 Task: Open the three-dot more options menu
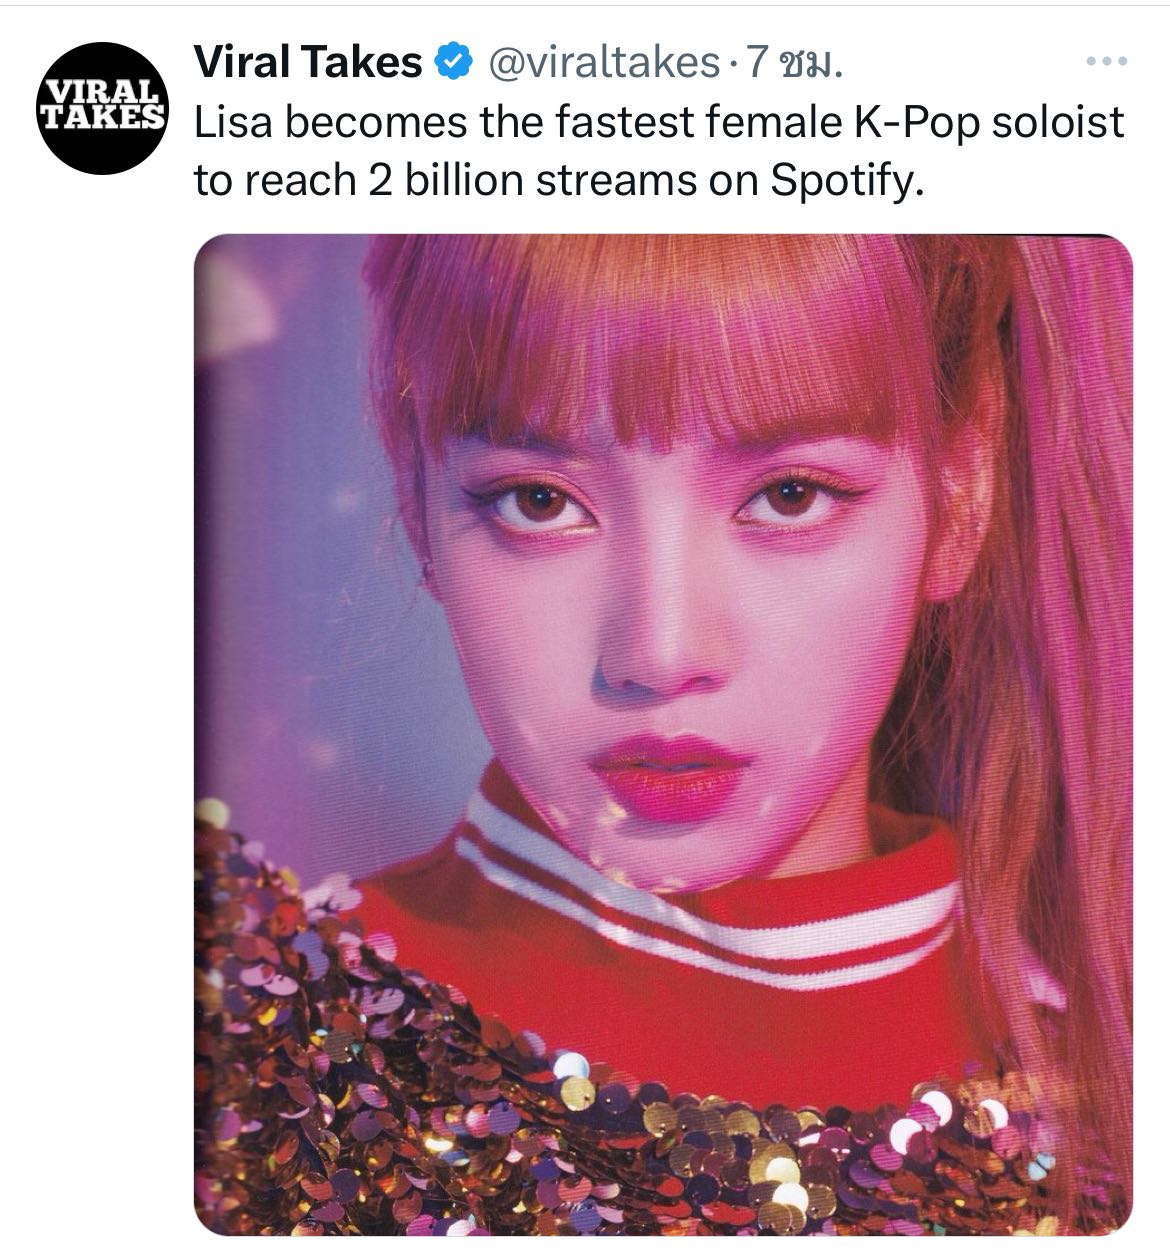(1107, 62)
